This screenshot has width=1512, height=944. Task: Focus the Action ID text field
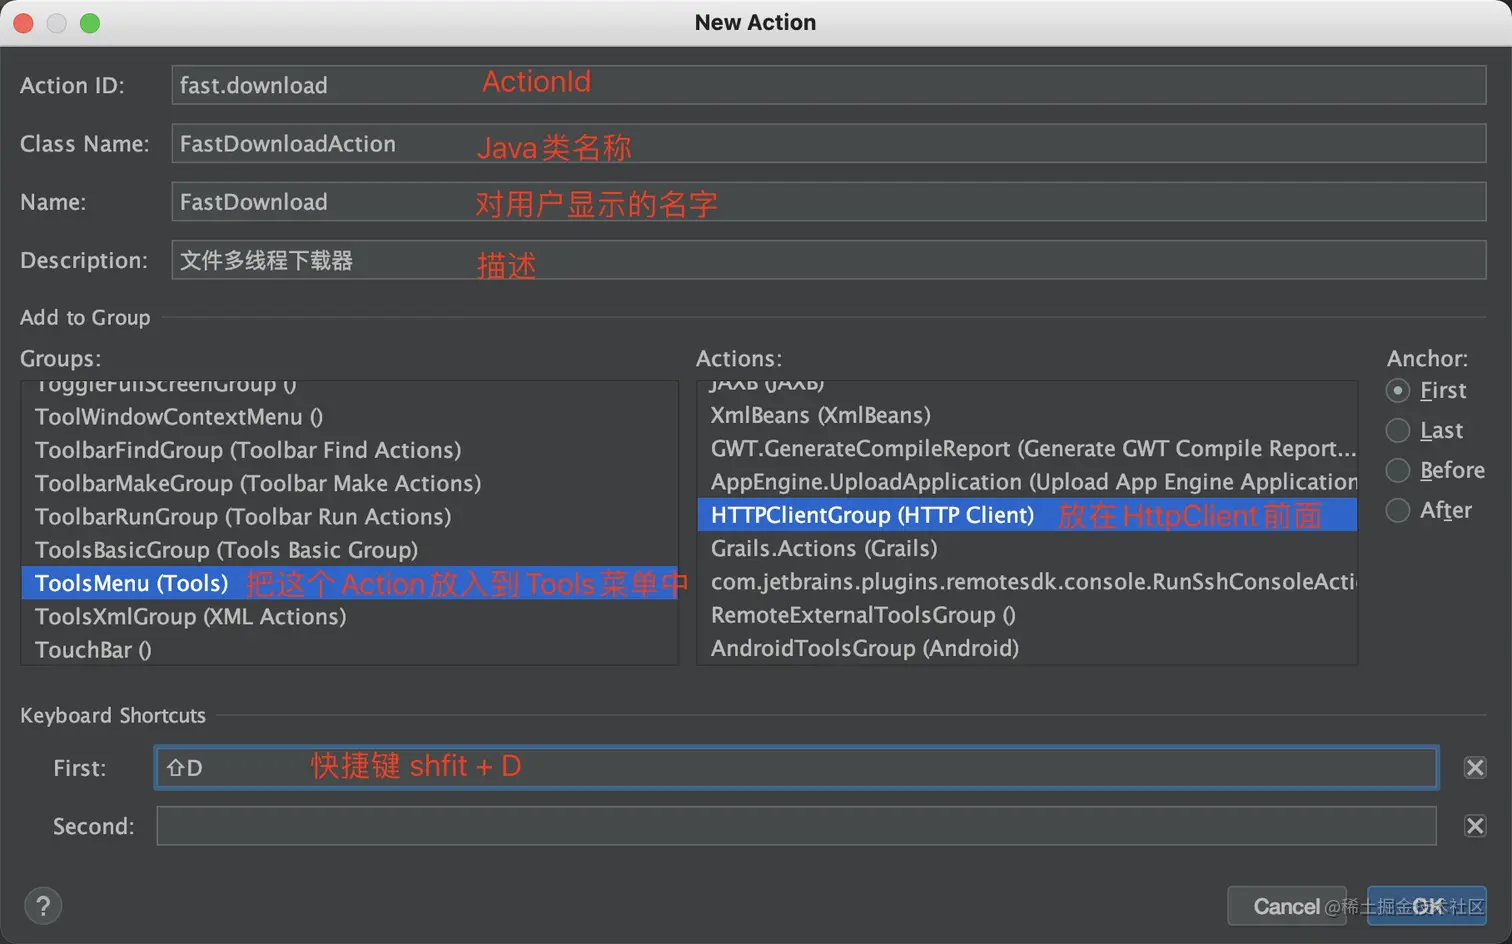point(828,85)
